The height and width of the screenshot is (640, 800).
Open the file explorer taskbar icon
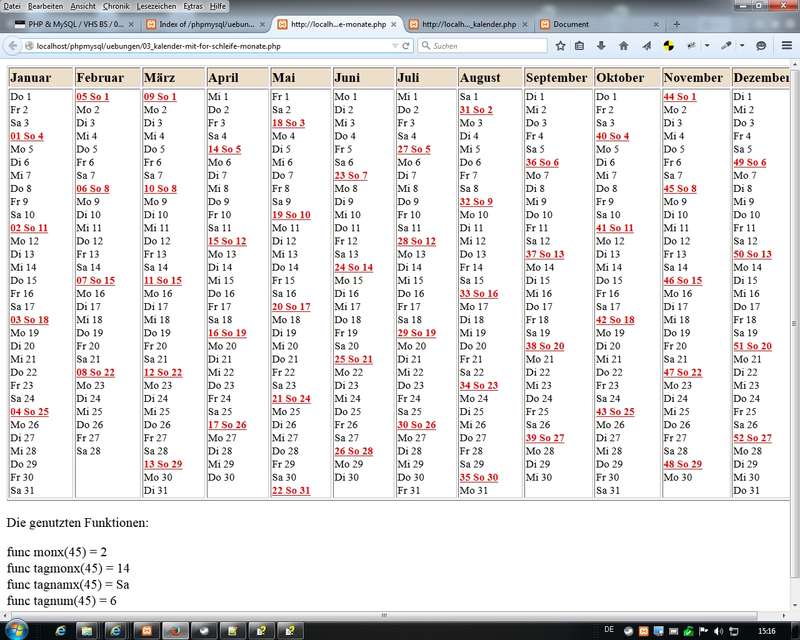pyautogui.click(x=87, y=631)
